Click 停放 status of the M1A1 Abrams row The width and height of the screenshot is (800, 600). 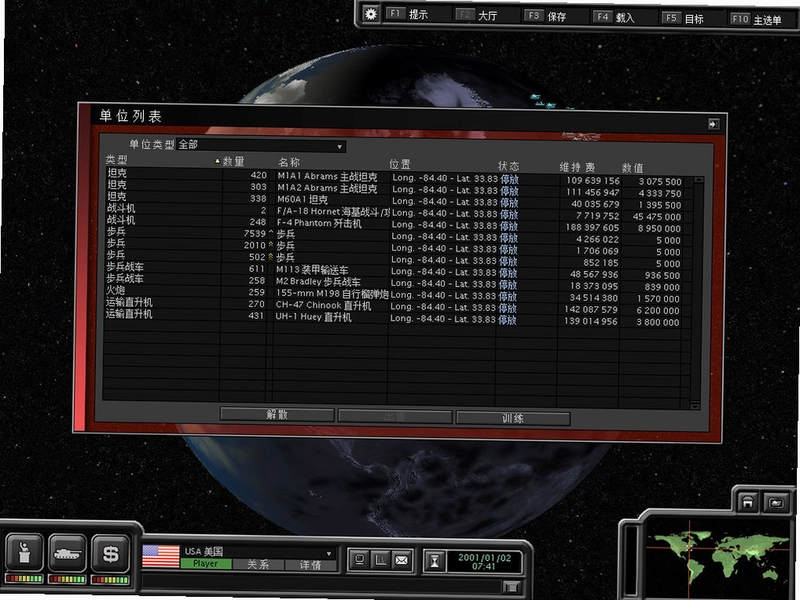click(509, 179)
